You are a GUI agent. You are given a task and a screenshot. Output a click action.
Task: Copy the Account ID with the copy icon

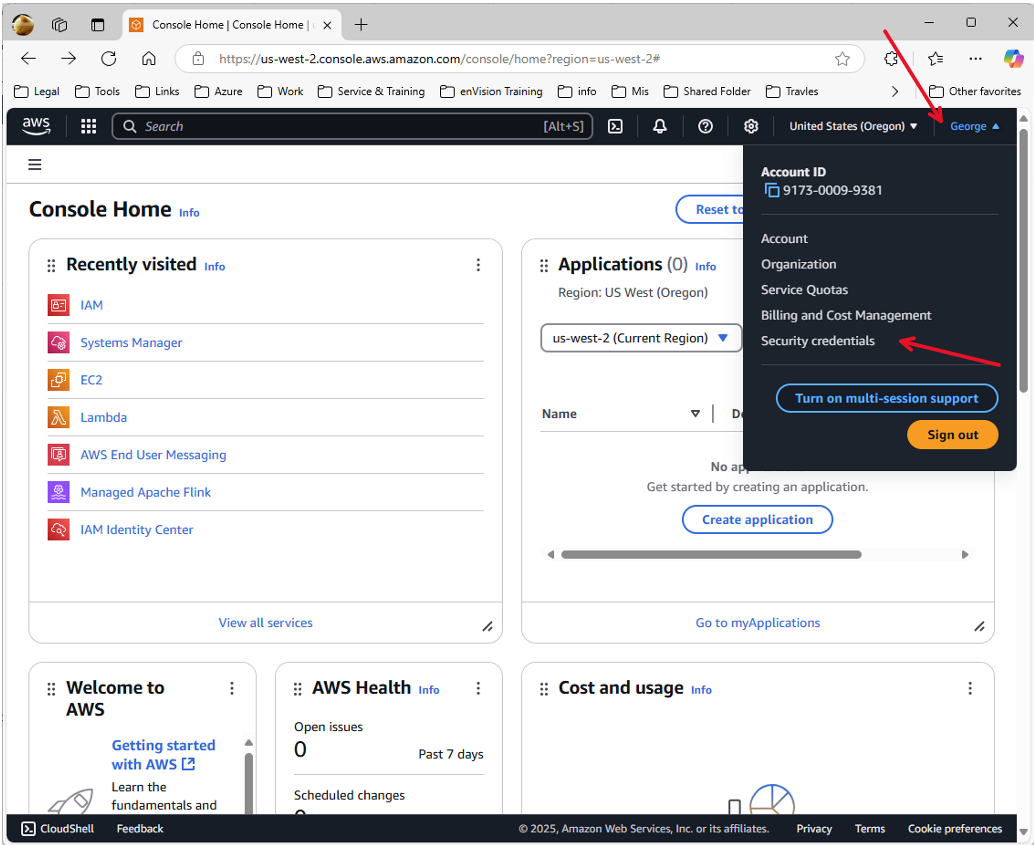[x=771, y=191]
